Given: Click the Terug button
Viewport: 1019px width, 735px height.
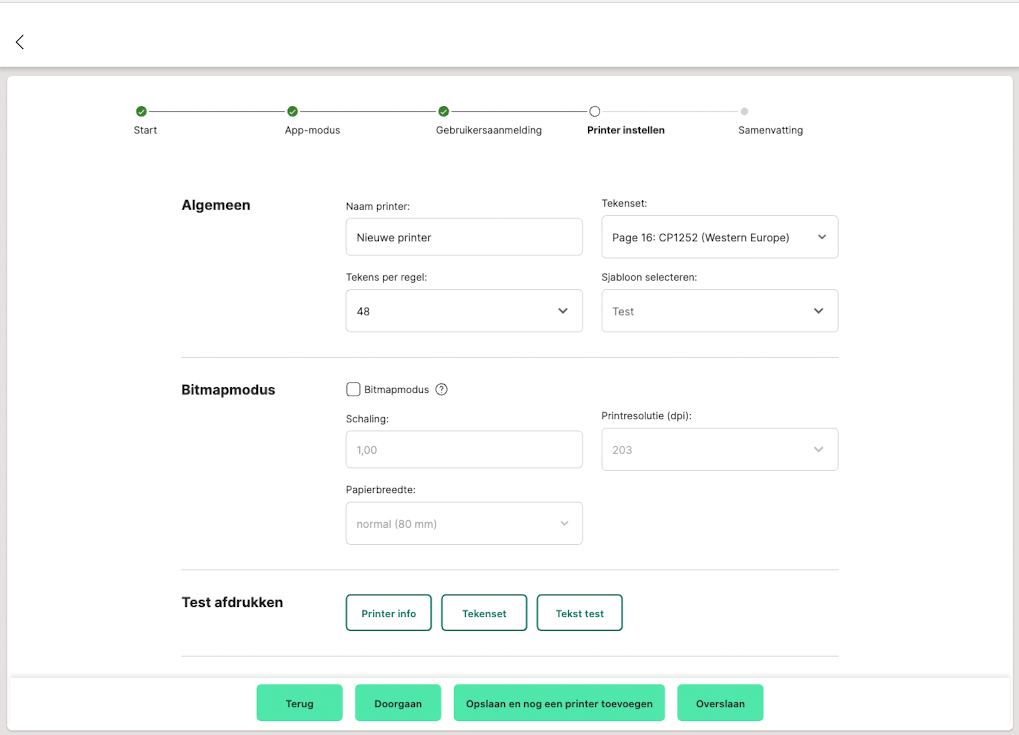Looking at the screenshot, I should (299, 703).
